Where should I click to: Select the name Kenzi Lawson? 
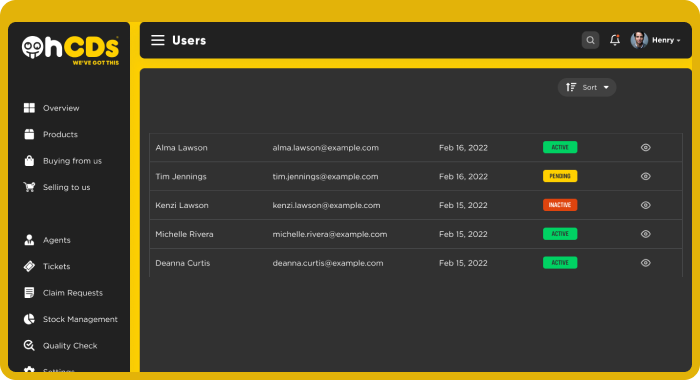(x=182, y=205)
